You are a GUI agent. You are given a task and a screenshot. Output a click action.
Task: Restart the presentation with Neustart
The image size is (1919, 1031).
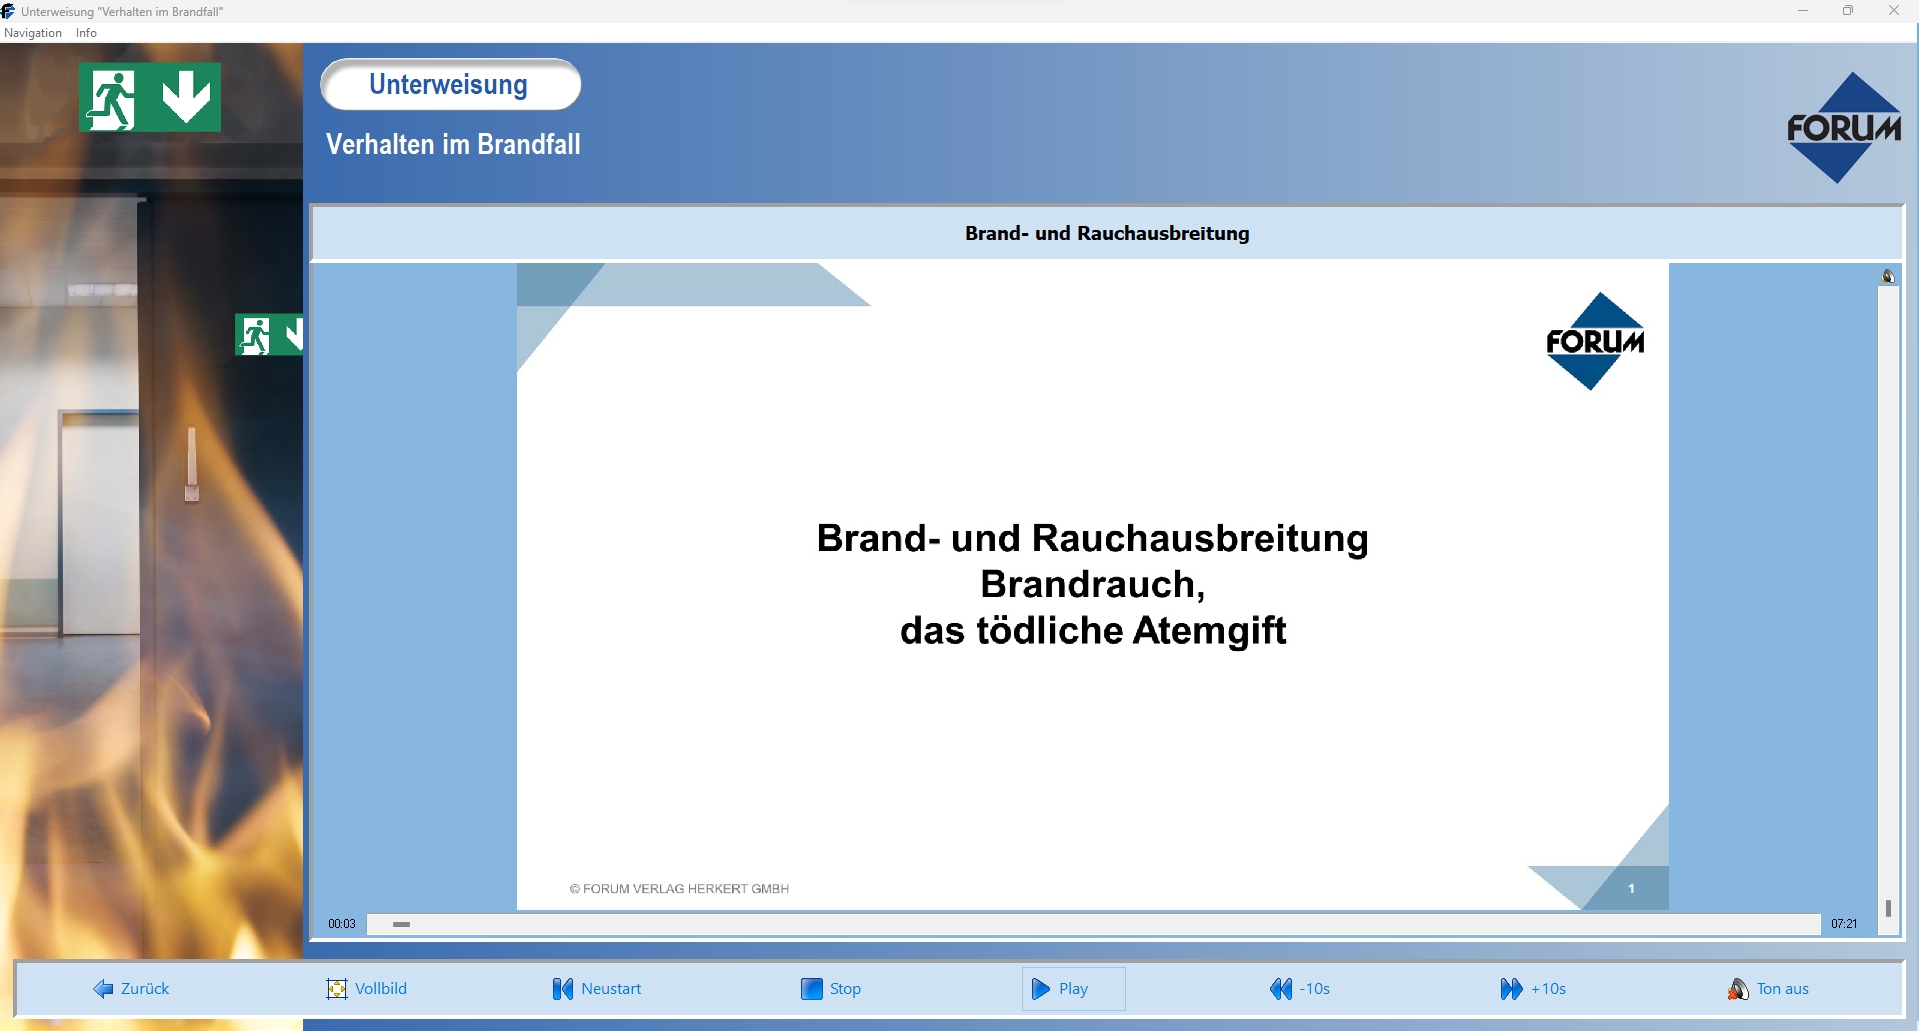(x=596, y=989)
